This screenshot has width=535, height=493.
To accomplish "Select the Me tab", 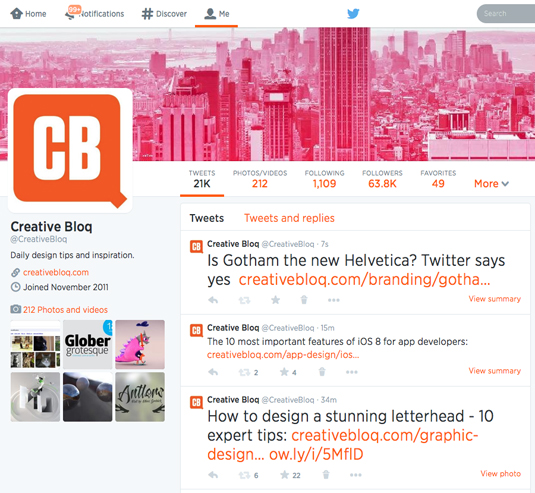I will [216, 14].
